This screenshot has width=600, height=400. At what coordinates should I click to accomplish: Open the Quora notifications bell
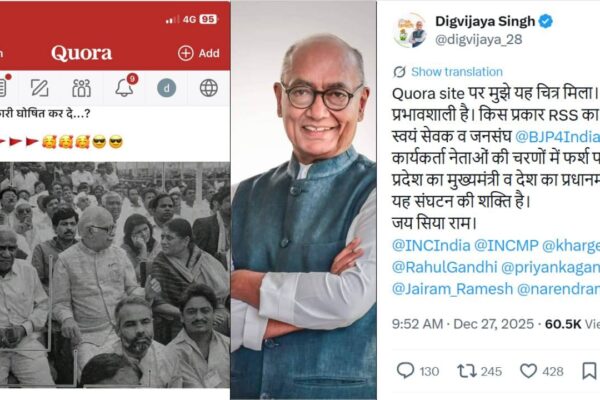click(125, 87)
